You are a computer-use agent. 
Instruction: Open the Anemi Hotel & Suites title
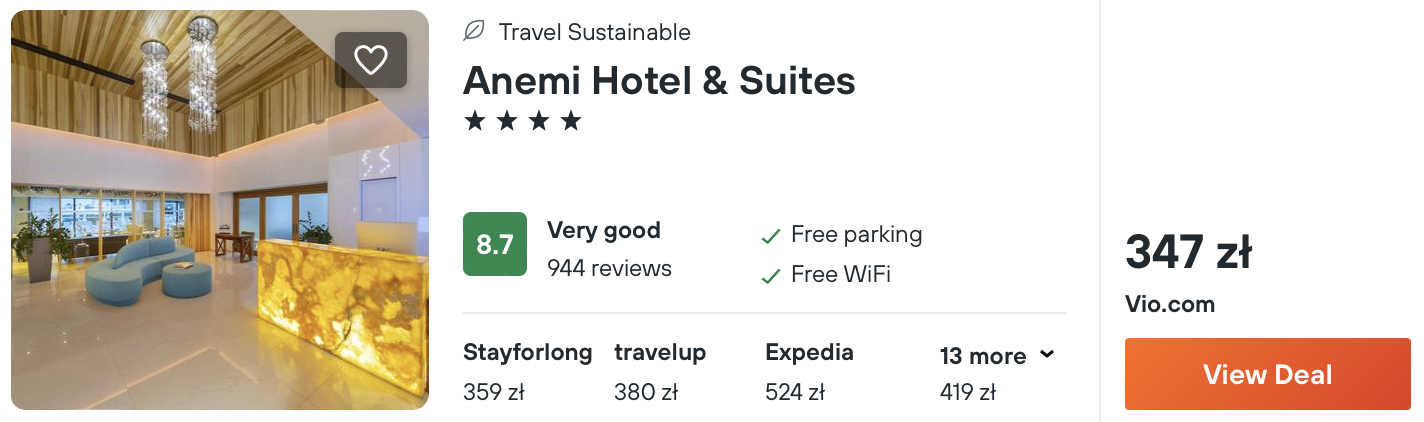point(659,80)
